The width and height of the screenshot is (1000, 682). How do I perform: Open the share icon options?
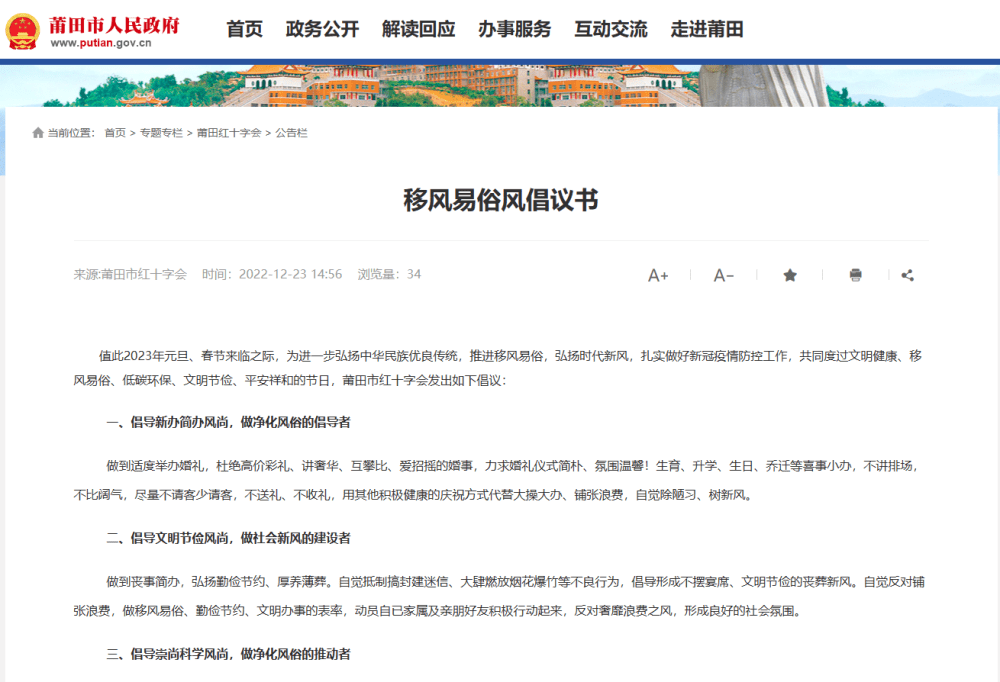[x=907, y=275]
